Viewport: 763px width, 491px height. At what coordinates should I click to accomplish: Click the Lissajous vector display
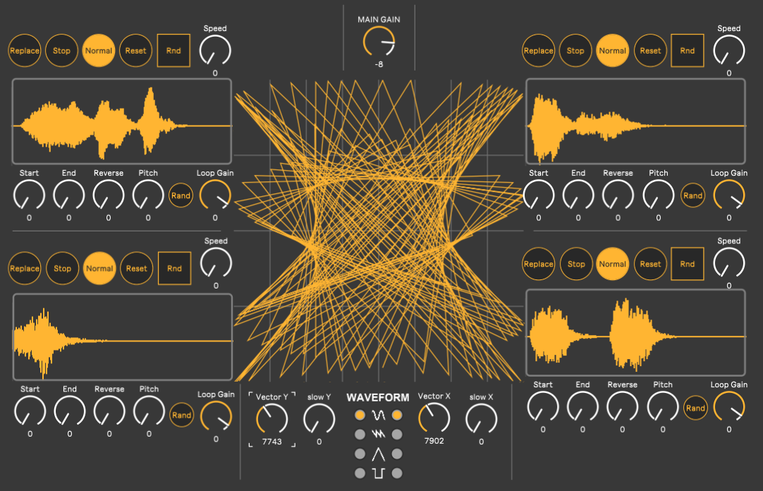[379, 230]
